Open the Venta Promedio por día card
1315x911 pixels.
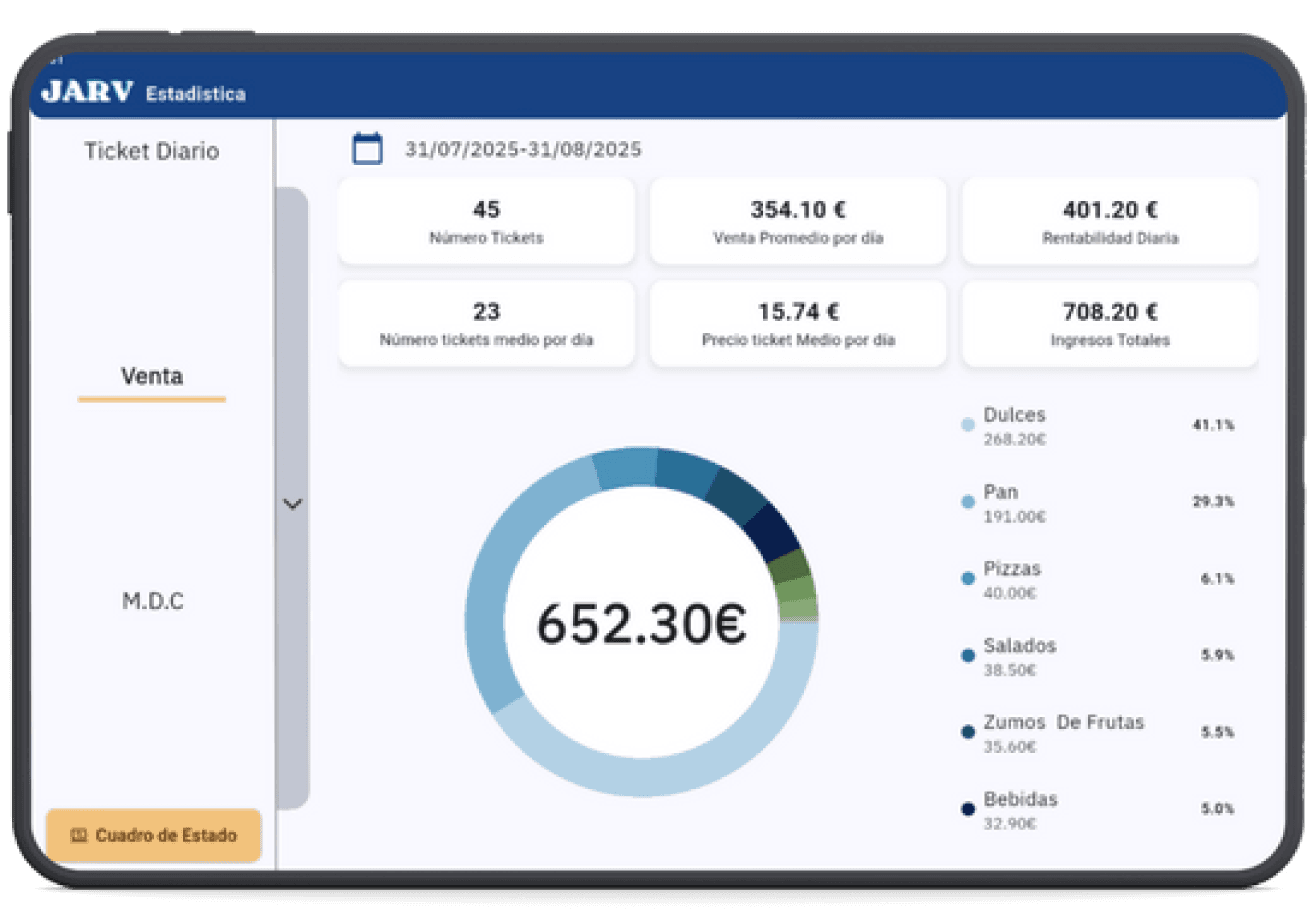[x=798, y=222]
